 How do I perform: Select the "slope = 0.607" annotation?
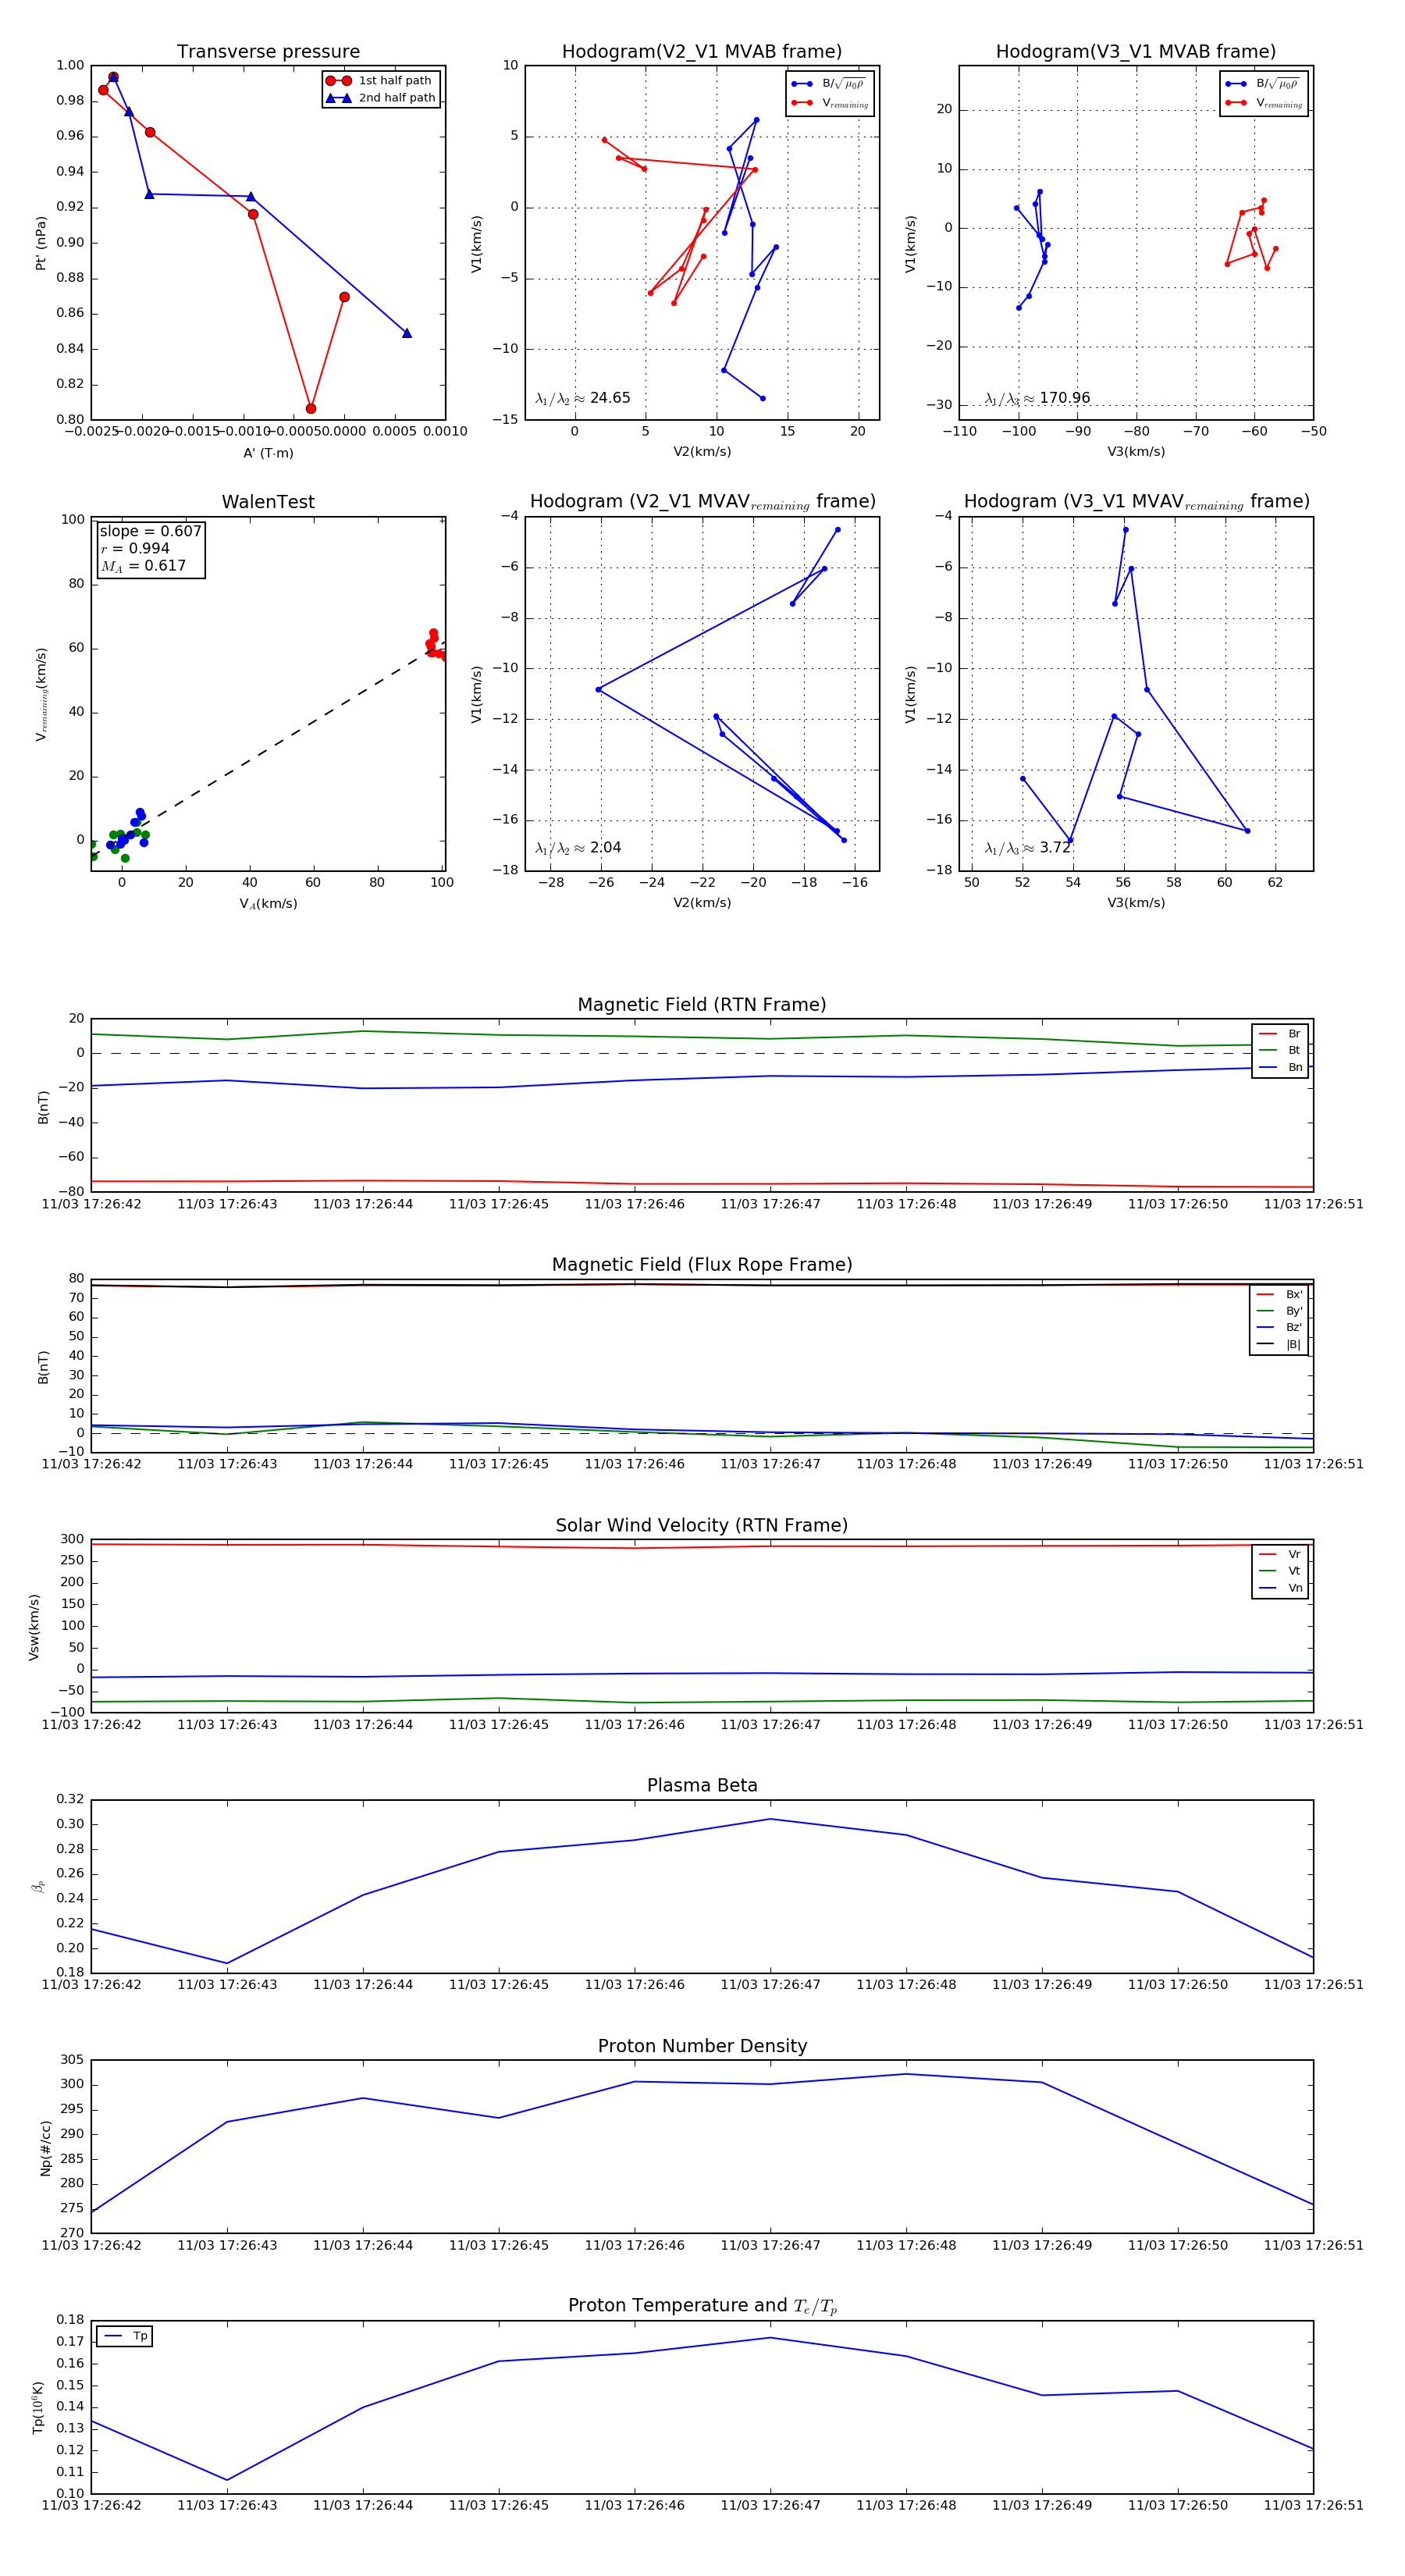[x=150, y=531]
